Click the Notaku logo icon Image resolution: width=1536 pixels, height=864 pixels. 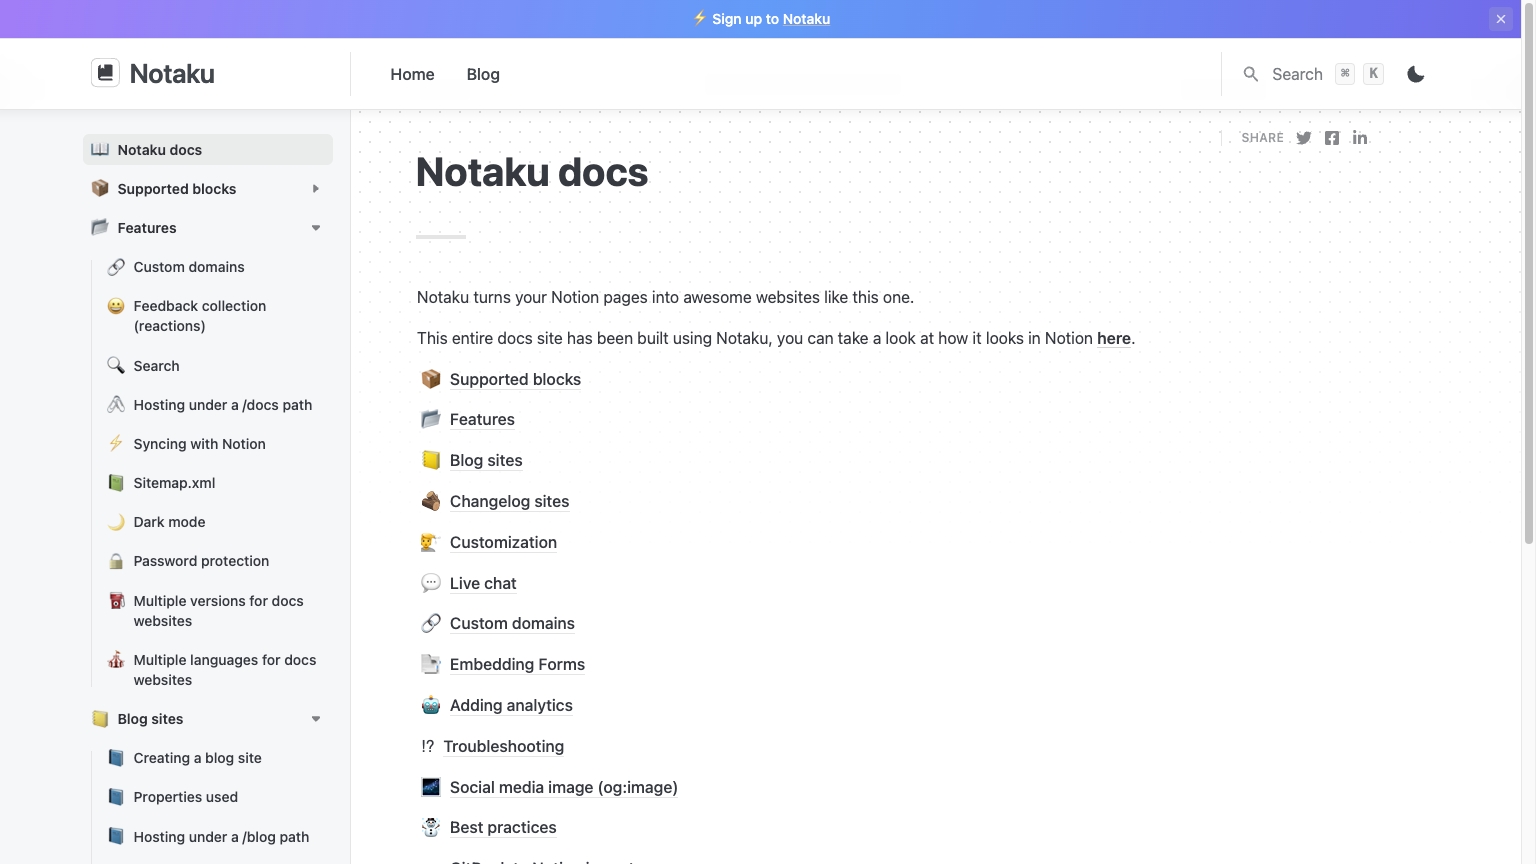[x=105, y=73]
